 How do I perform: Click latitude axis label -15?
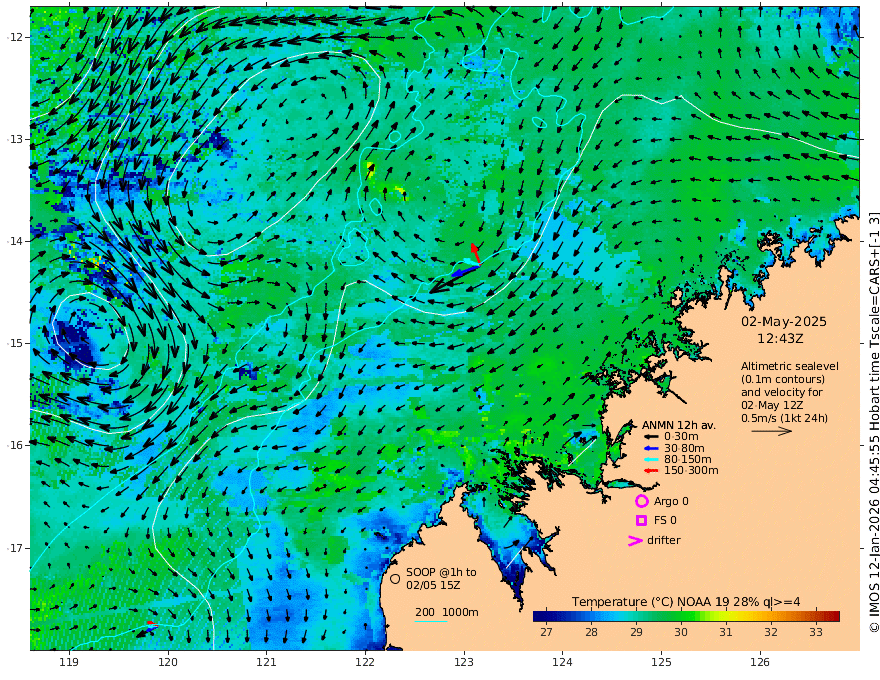tap(15, 343)
